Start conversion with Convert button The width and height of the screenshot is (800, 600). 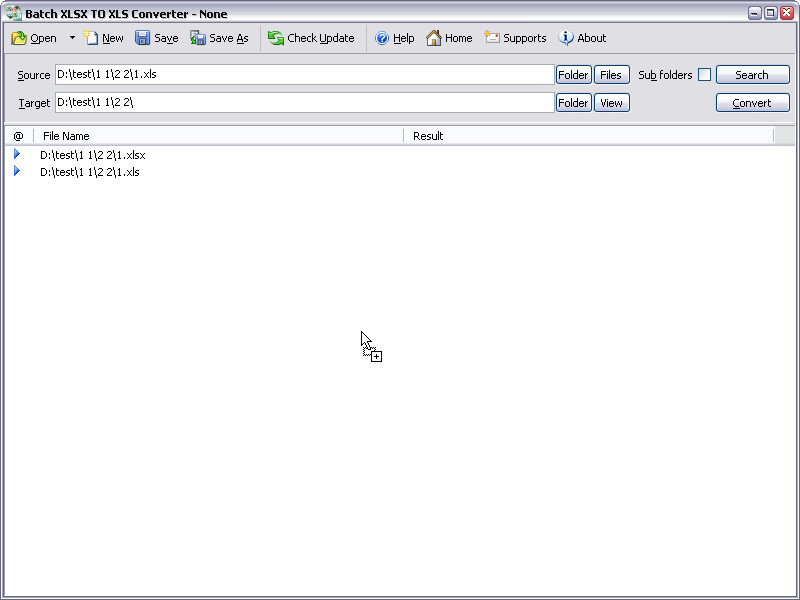(753, 103)
